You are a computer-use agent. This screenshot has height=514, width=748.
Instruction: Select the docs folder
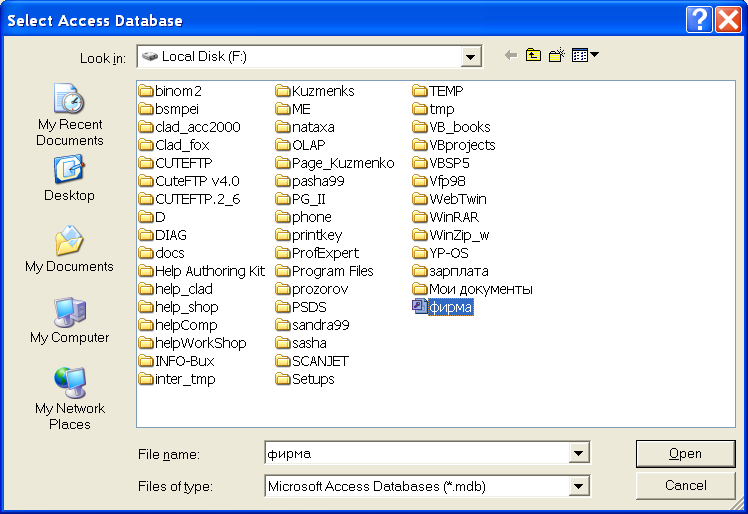pyautogui.click(x=161, y=253)
